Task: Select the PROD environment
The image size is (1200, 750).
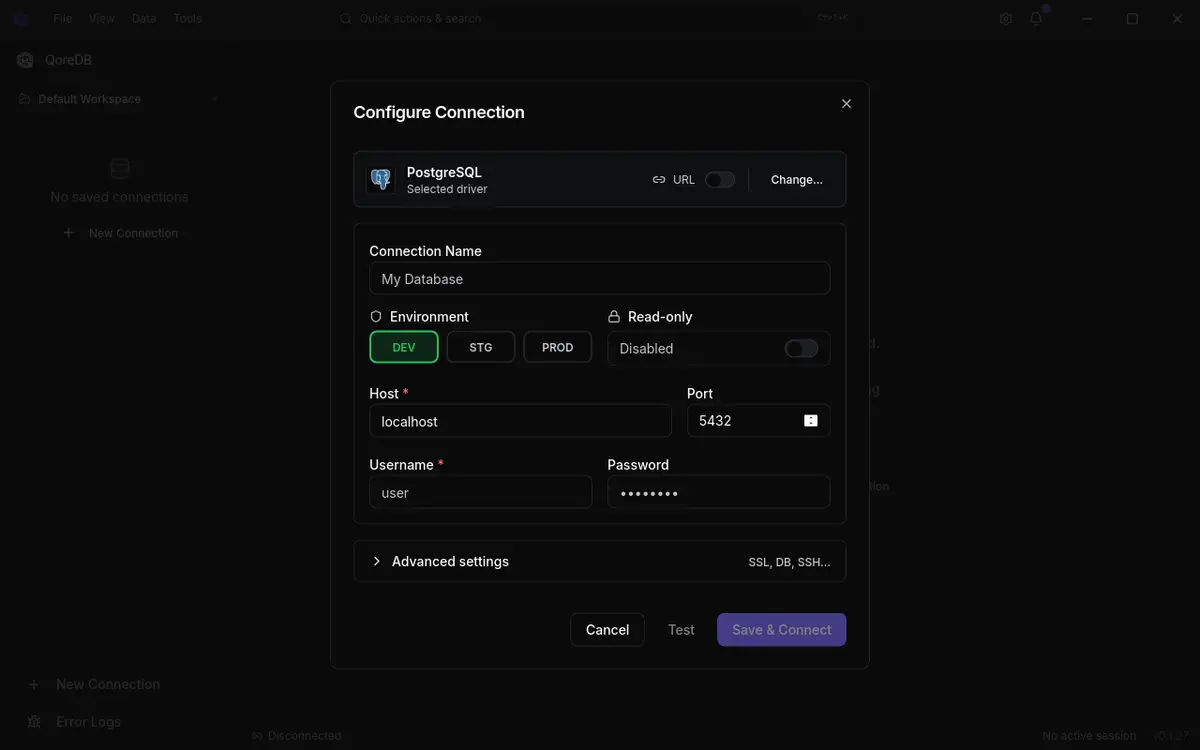Action: click(558, 348)
